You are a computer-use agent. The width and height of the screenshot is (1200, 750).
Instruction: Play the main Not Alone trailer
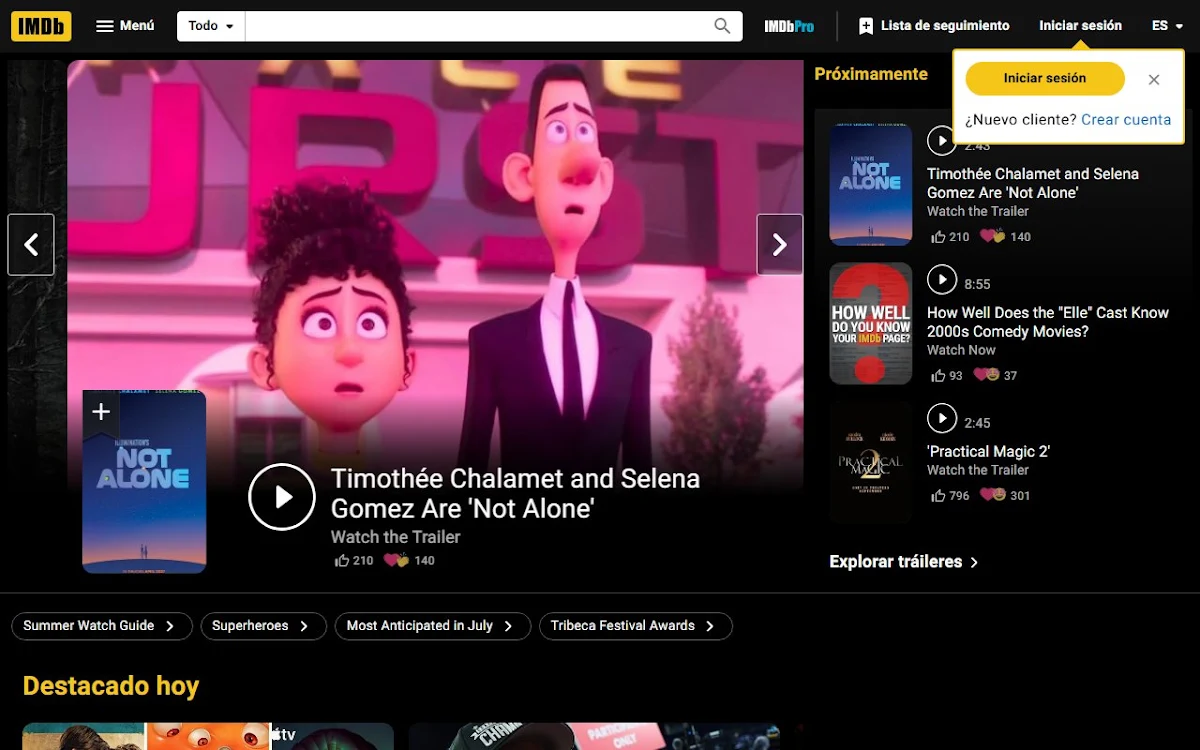(282, 496)
